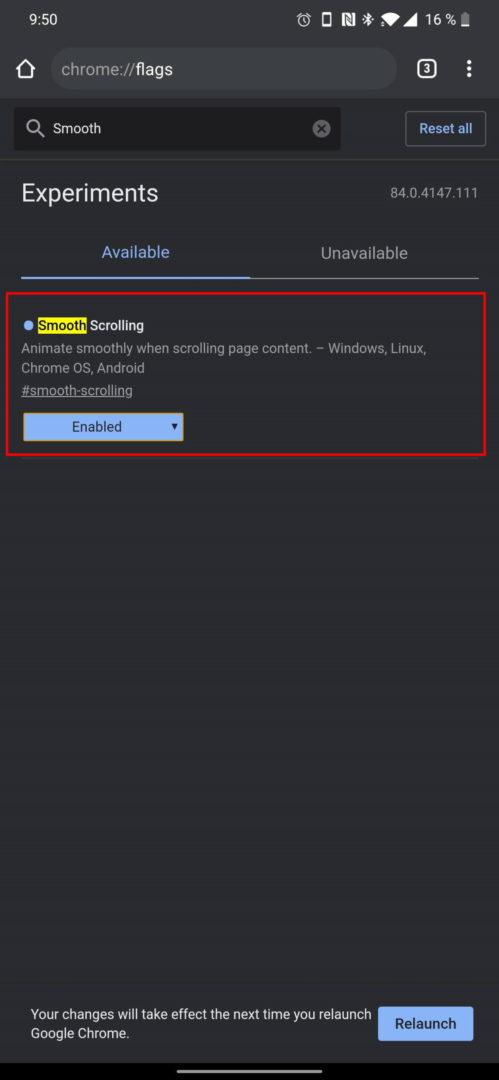The image size is (499, 1080).
Task: Tap the Bluetooth status icon
Action: click(x=368, y=20)
